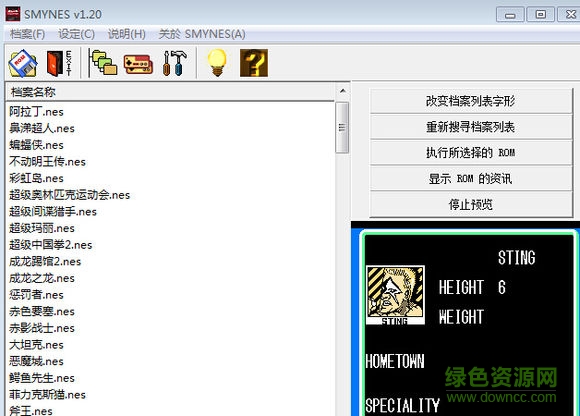580x416 pixels.
Task: Open the 说明(H) menu
Action: 127,34
